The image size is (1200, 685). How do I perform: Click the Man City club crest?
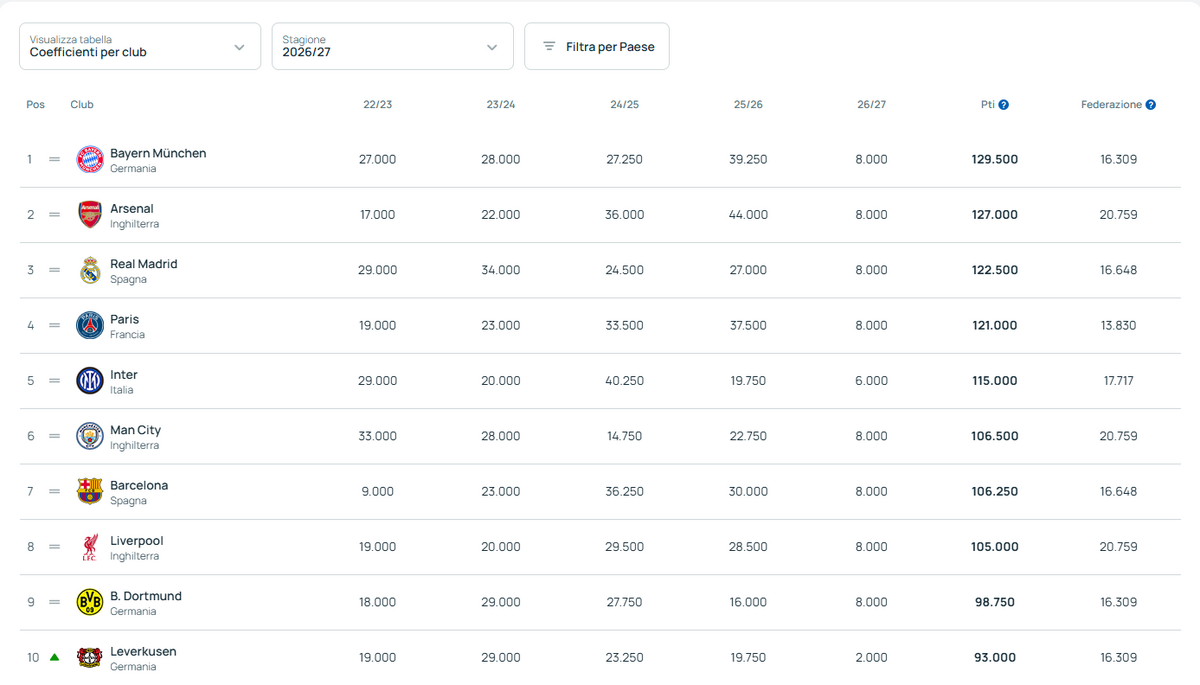click(90, 436)
